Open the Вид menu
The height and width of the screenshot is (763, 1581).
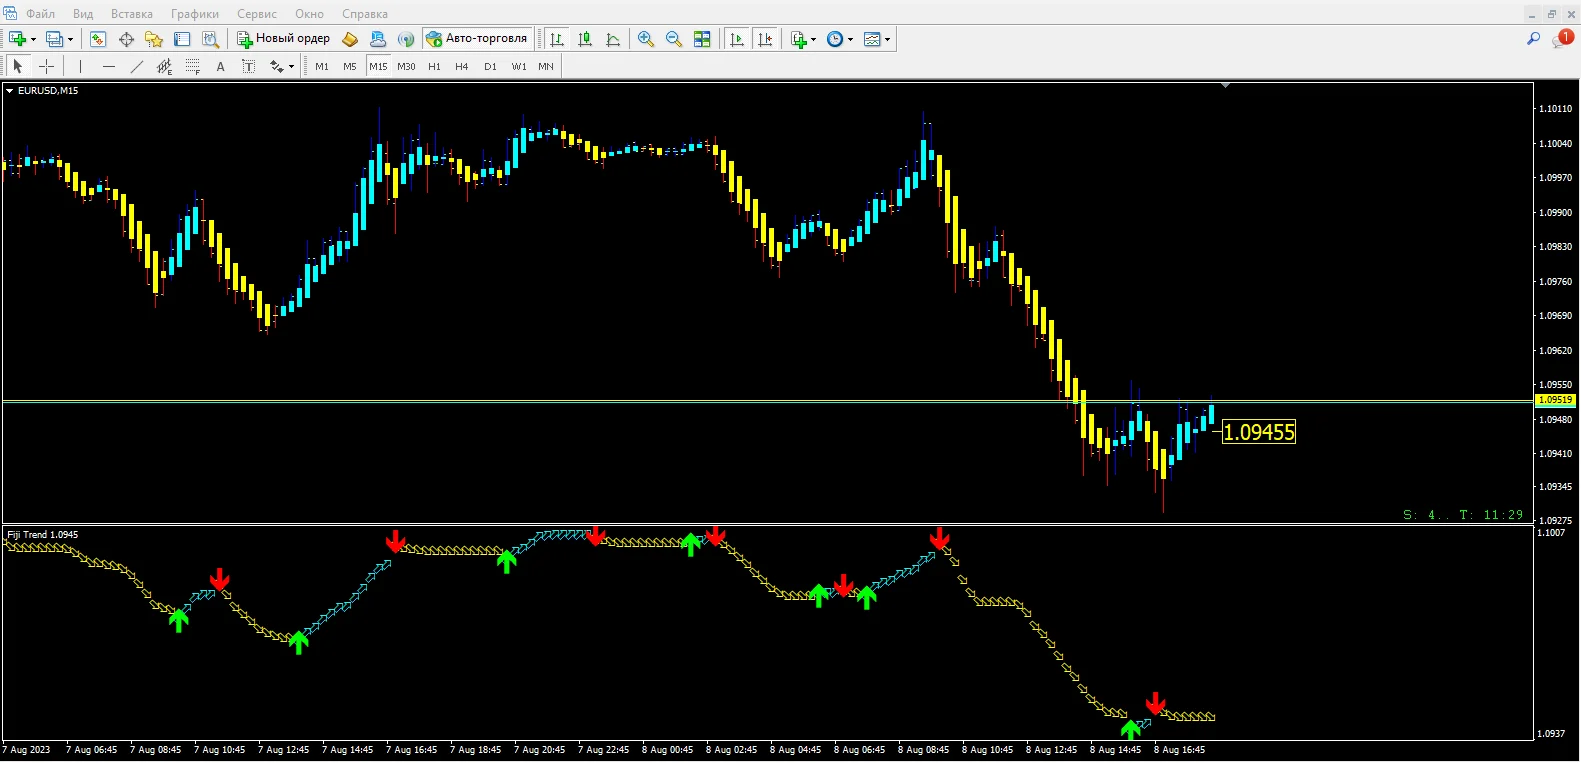coord(83,14)
